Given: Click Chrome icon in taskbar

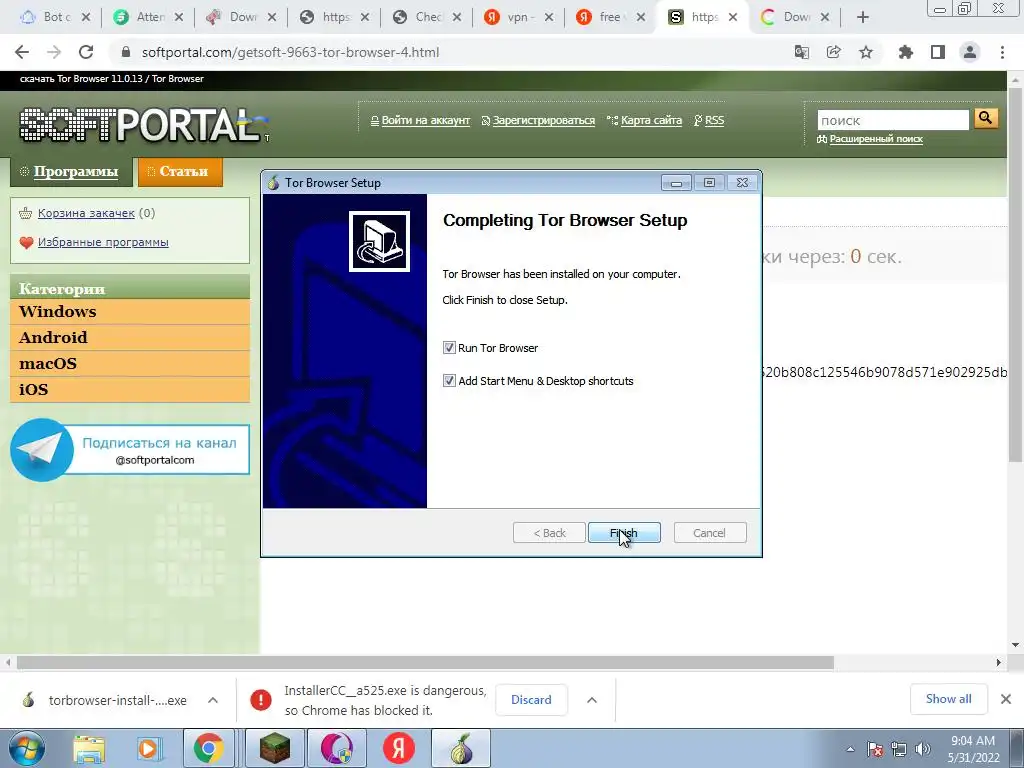Looking at the screenshot, I should tap(208, 748).
